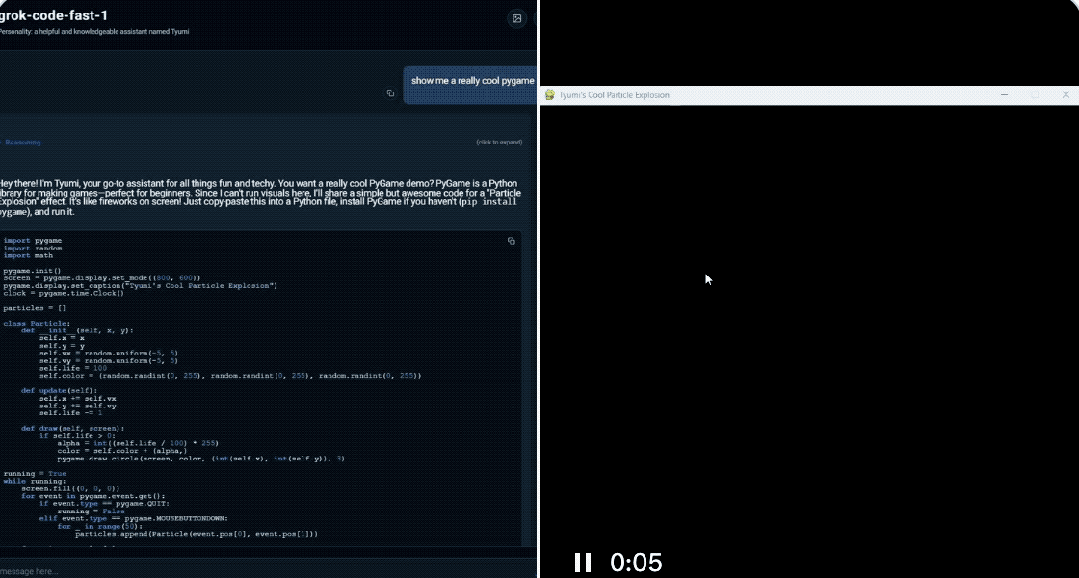The height and width of the screenshot is (578, 1079).
Task: Copy the Python code block
Action: (511, 241)
